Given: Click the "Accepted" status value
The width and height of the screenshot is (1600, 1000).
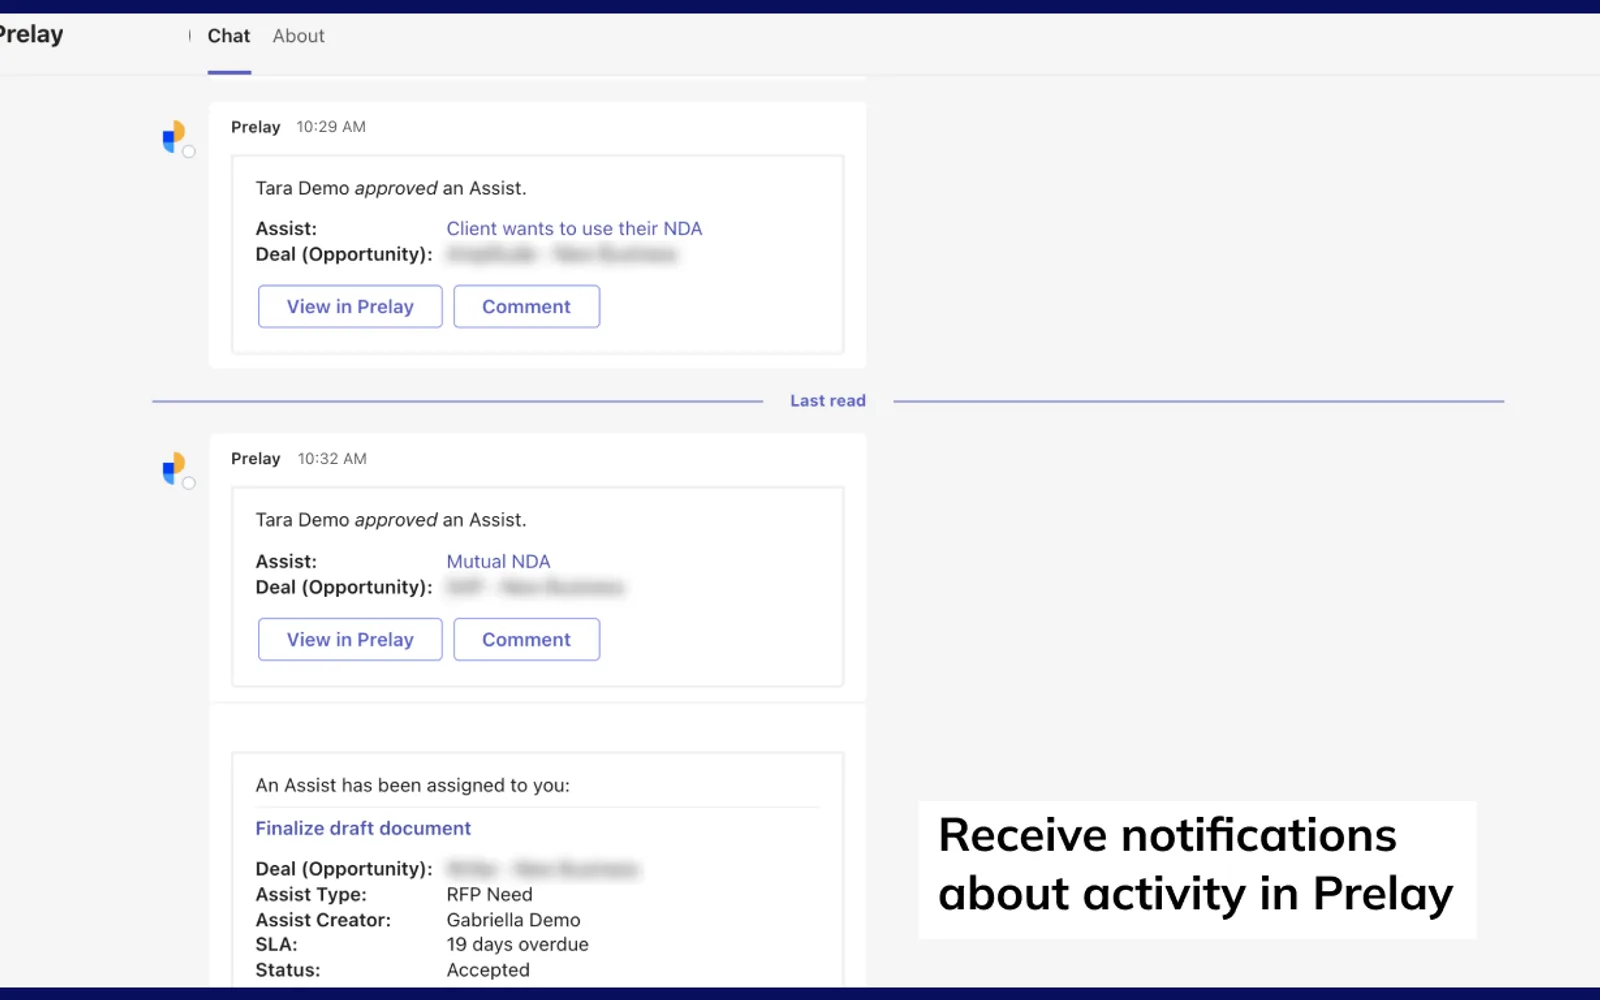Looking at the screenshot, I should [488, 970].
